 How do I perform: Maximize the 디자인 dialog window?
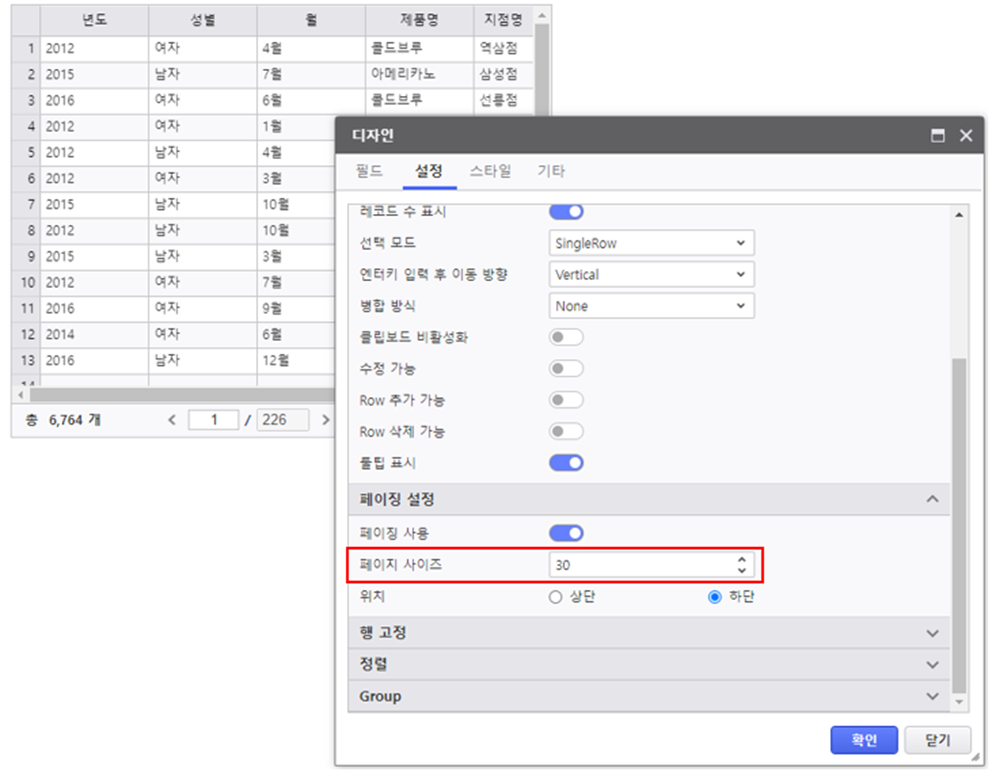click(938, 136)
